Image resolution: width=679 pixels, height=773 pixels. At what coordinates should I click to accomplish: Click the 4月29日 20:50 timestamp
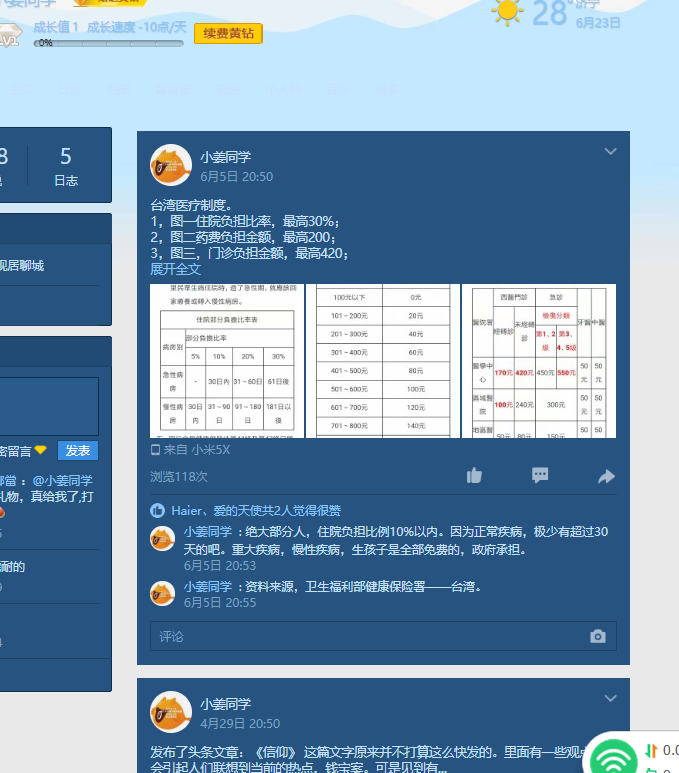[240, 723]
